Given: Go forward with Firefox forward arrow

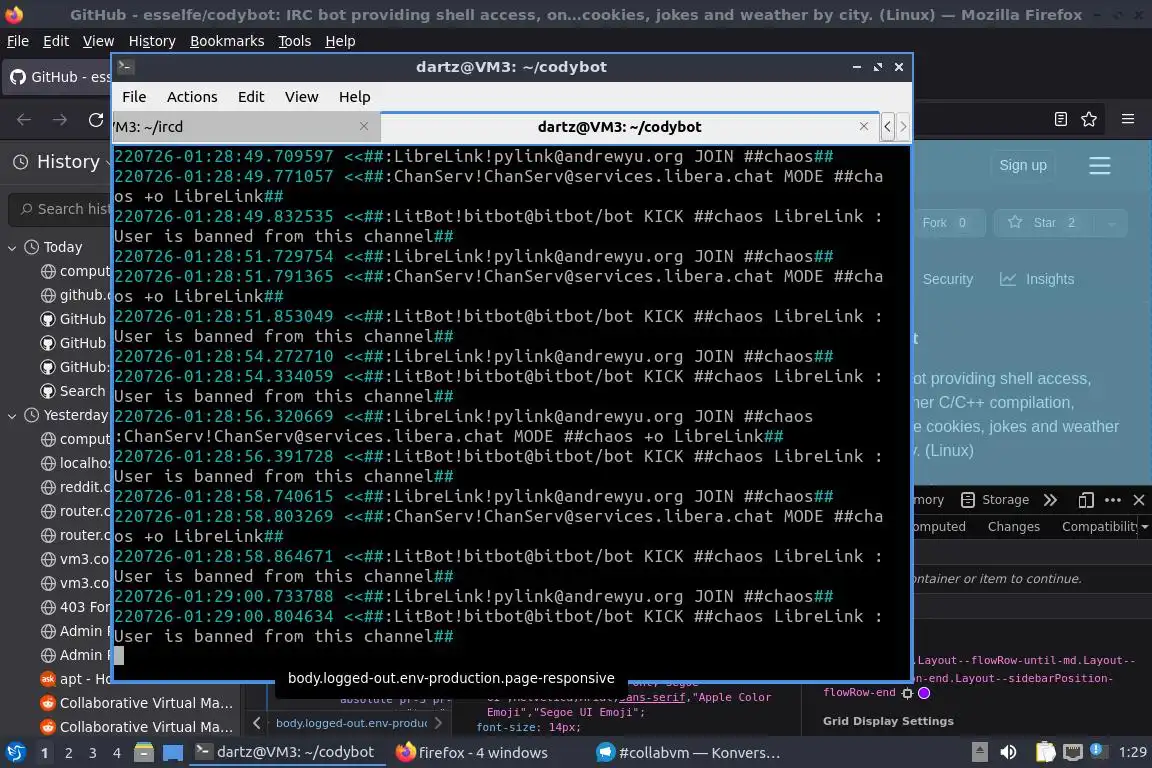Looking at the screenshot, I should tap(60, 120).
